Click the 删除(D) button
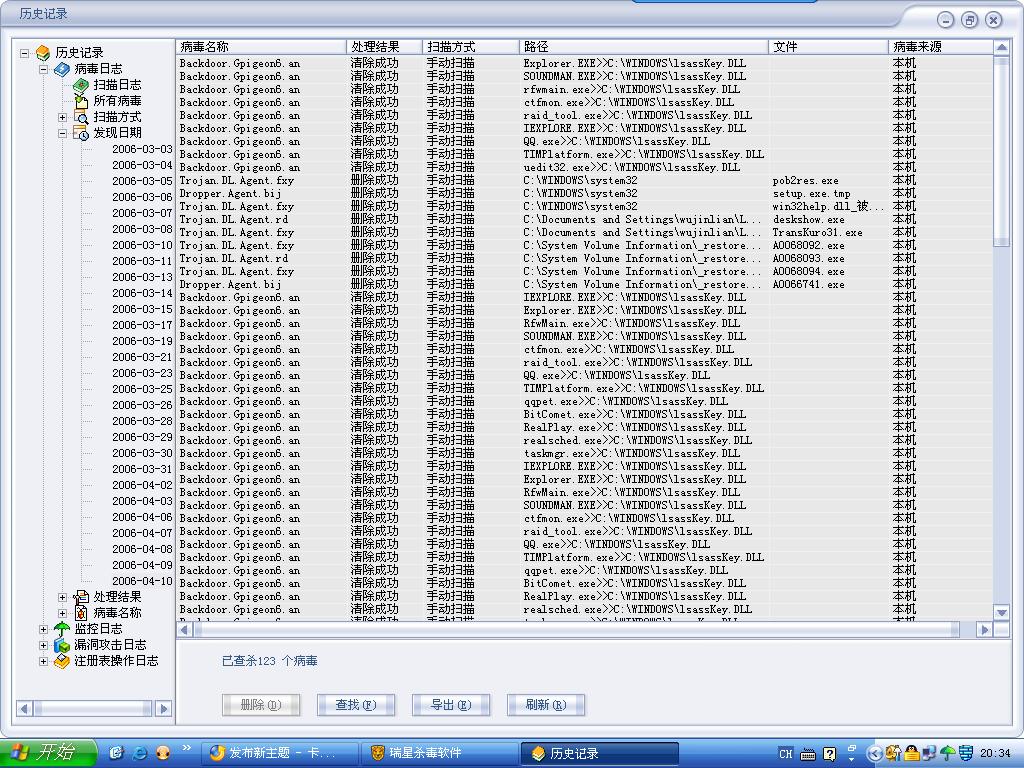This screenshot has width=1024, height=768. (261, 705)
